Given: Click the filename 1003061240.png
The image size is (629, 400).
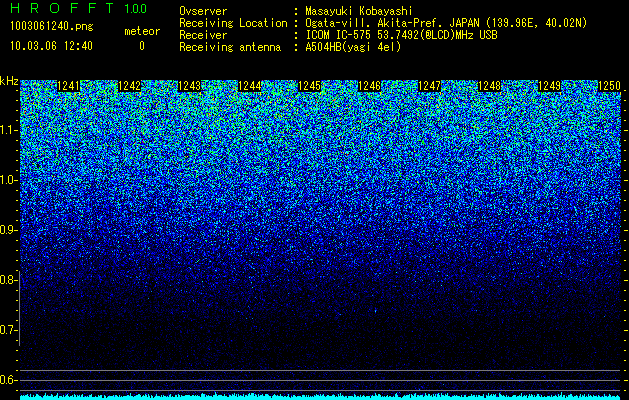Looking at the screenshot, I should (x=51, y=27).
